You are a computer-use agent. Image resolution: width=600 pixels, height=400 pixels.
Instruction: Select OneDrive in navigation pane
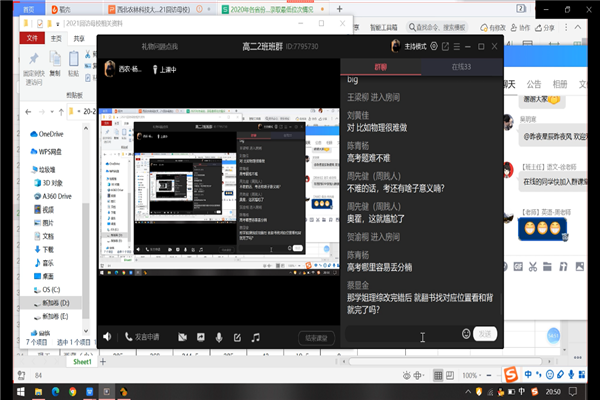(x=47, y=134)
